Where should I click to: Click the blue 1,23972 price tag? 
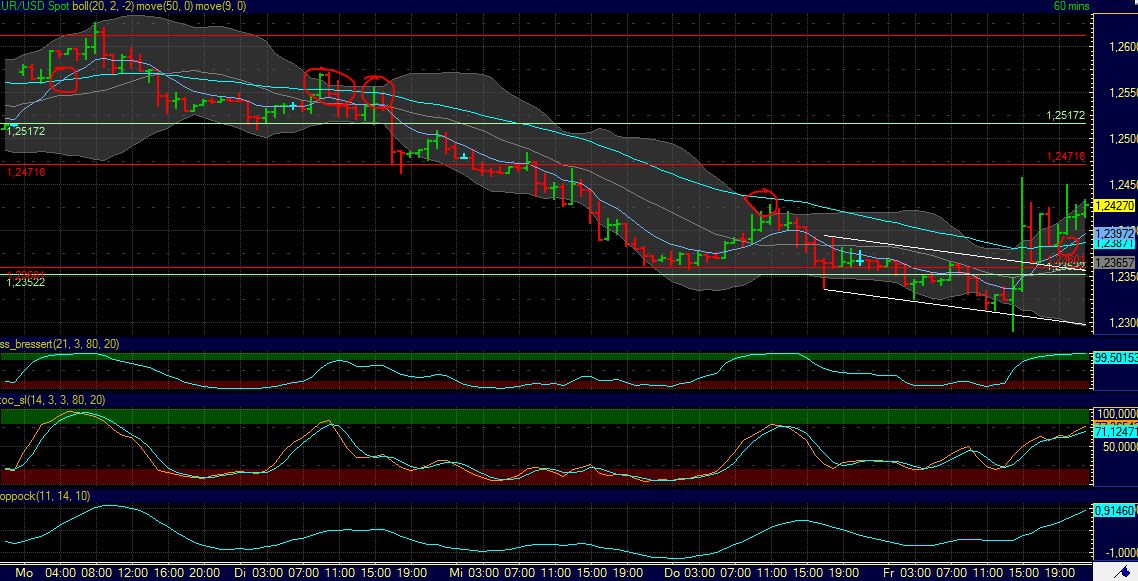point(1115,233)
